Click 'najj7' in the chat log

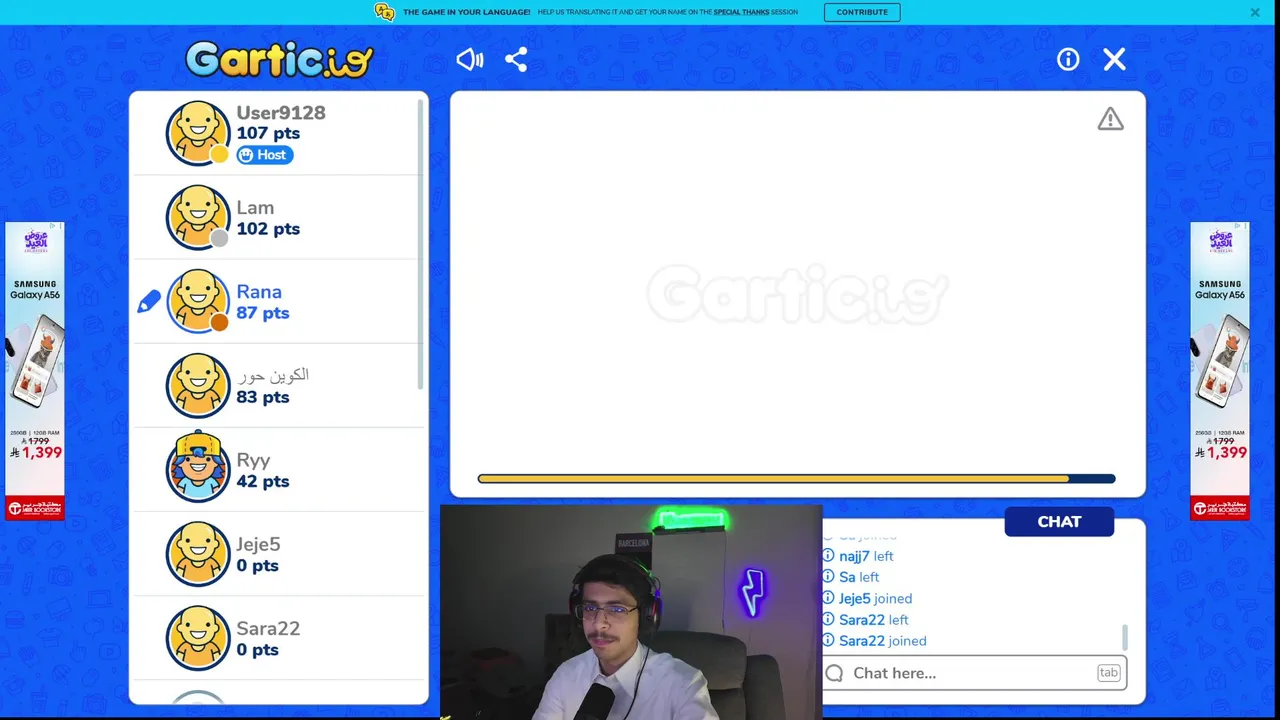pos(853,556)
